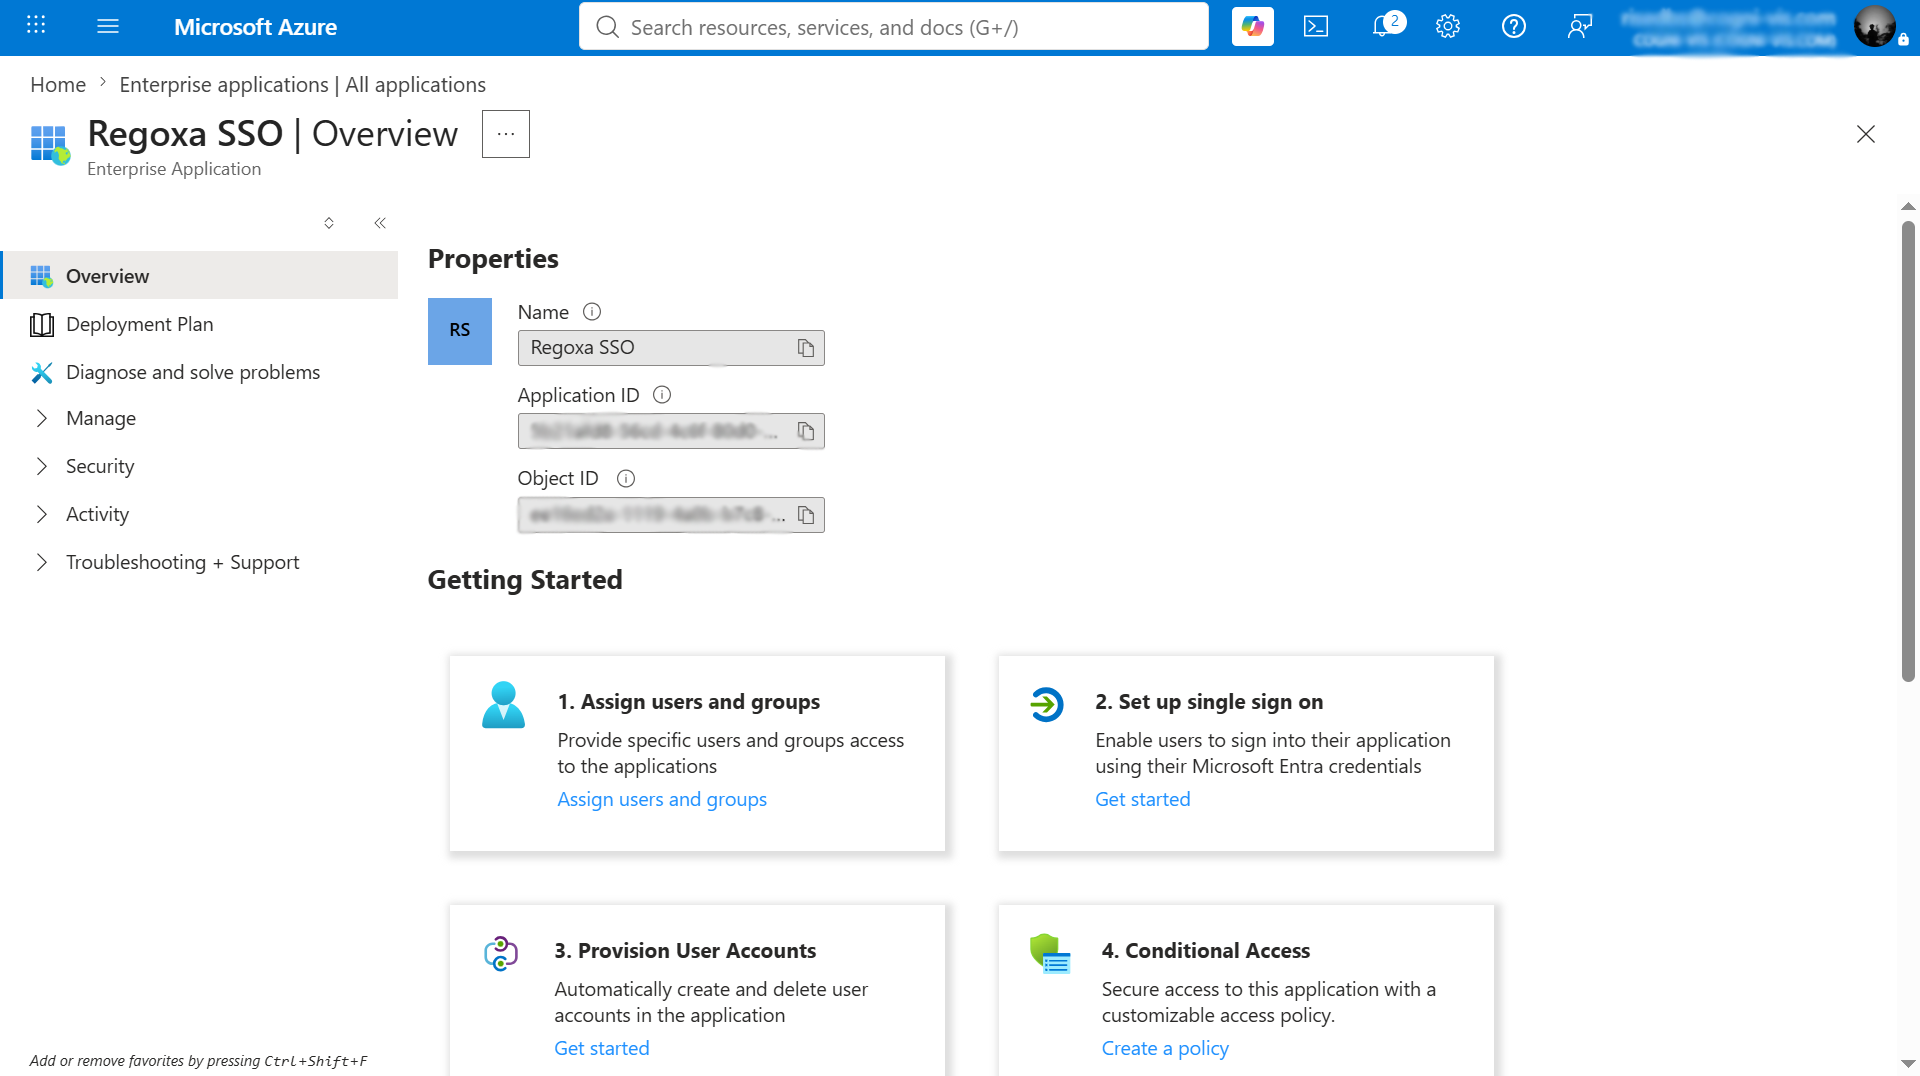The width and height of the screenshot is (1920, 1076).
Task: Click the Assign users person icon
Action: 503,705
